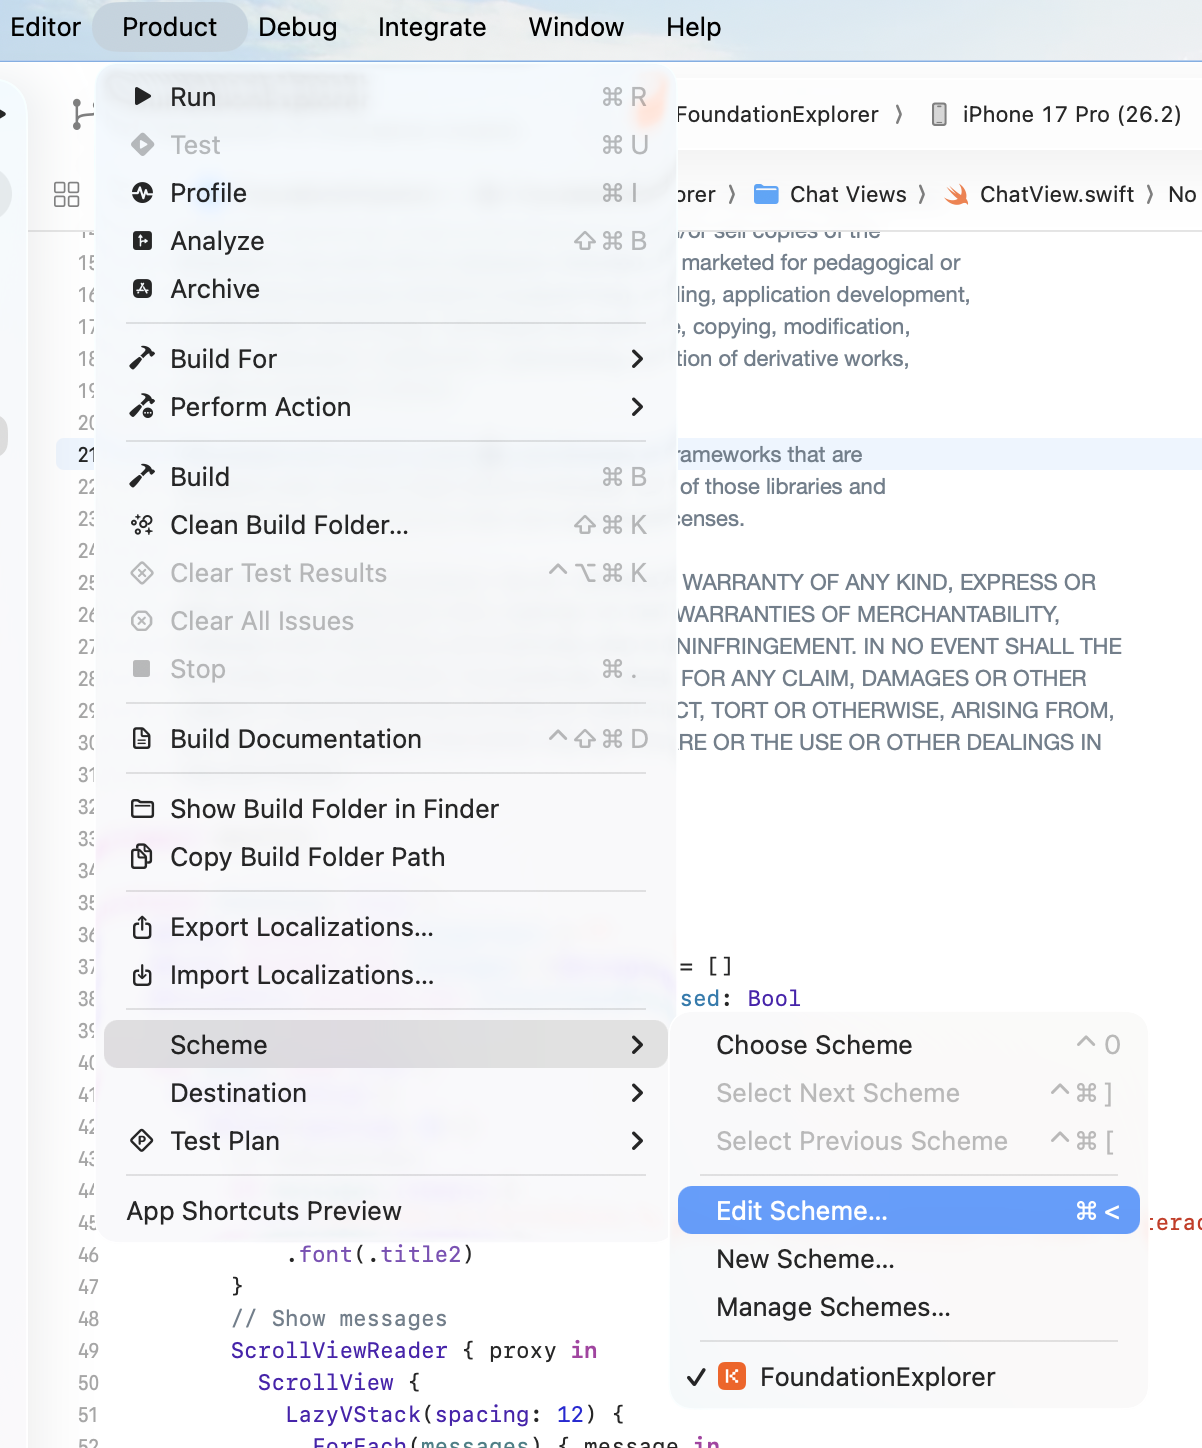
Task: Choose New Scheme…
Action: [909, 1259]
